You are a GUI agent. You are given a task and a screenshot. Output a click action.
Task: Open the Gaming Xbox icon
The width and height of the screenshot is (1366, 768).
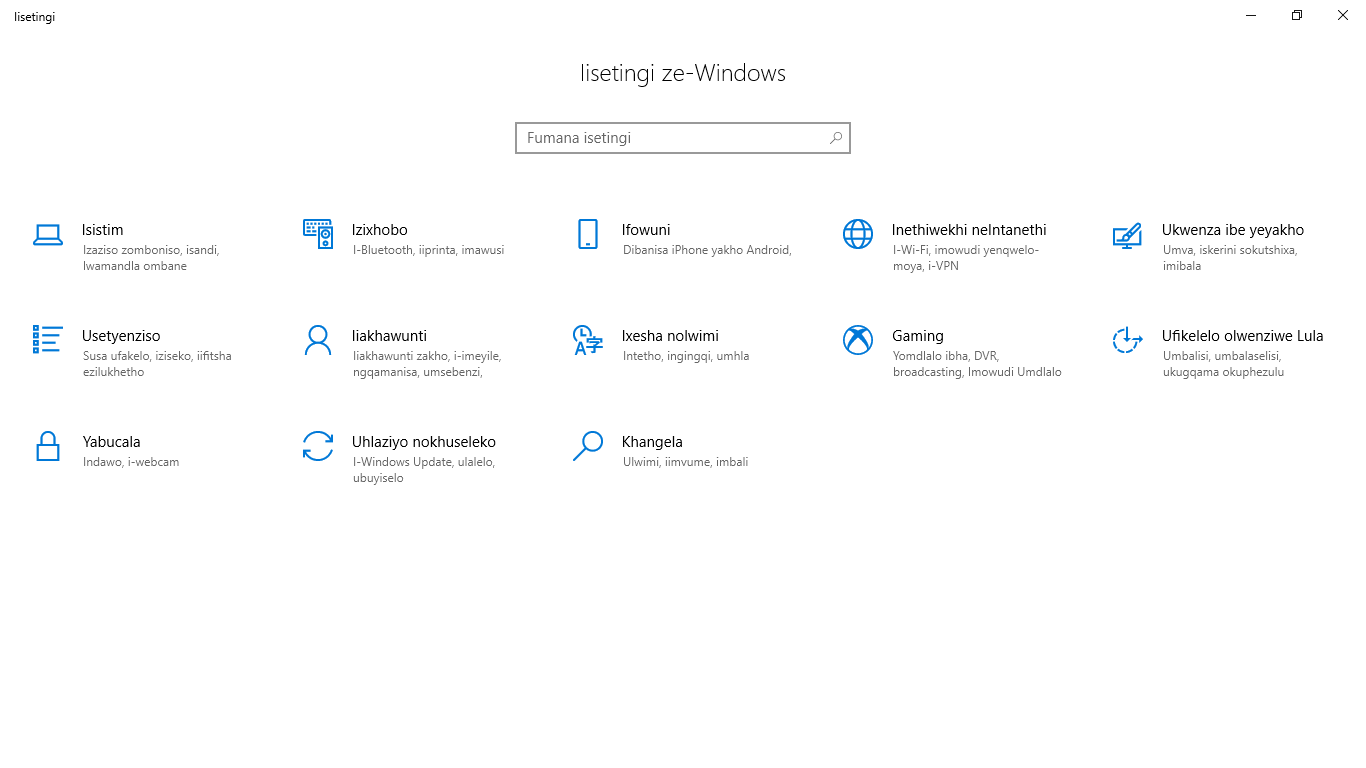click(858, 340)
